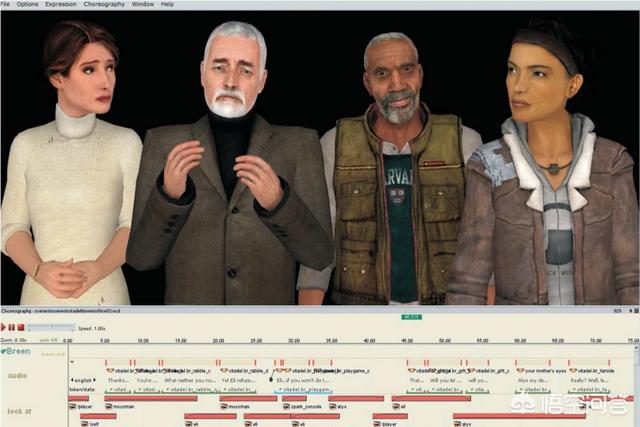Screen dimensions: 640x427
Task: Collapse the audio channel triangle
Action: [72, 362]
